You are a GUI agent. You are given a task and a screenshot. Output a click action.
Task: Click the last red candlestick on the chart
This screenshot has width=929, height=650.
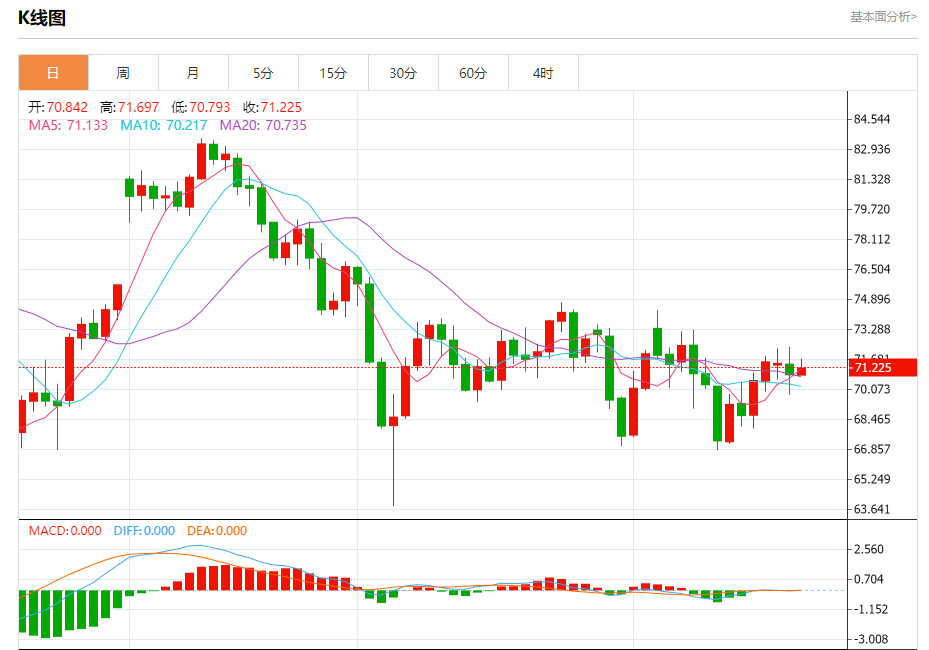point(802,370)
